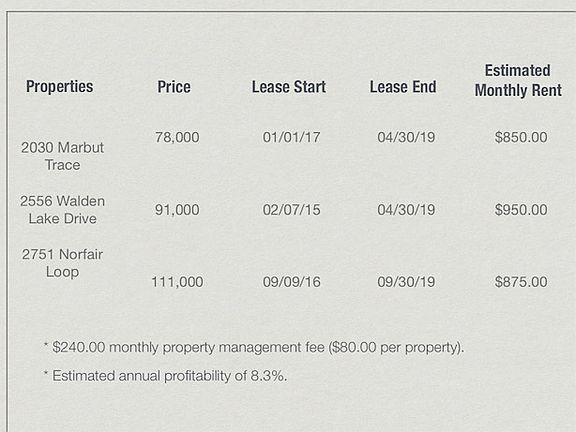Select the Lease Start column header

[289, 87]
